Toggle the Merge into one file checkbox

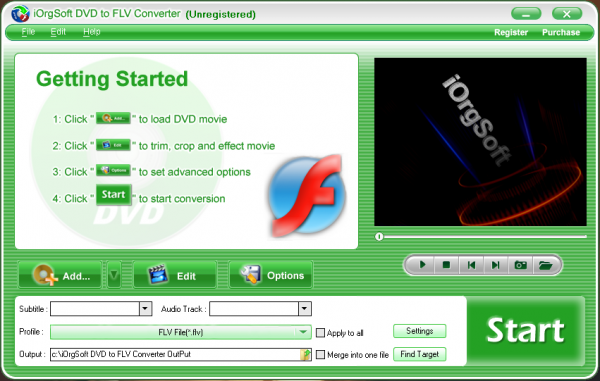(320, 355)
